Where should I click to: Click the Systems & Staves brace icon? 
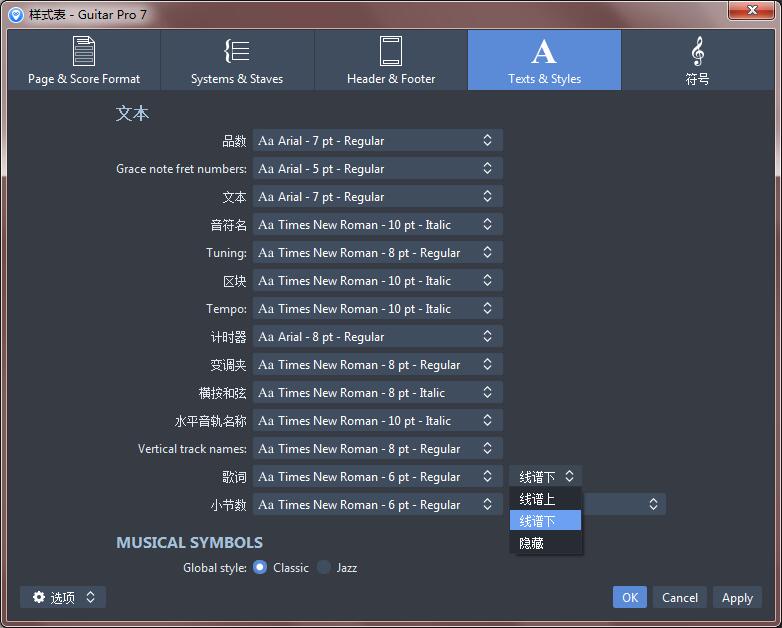pos(237,51)
